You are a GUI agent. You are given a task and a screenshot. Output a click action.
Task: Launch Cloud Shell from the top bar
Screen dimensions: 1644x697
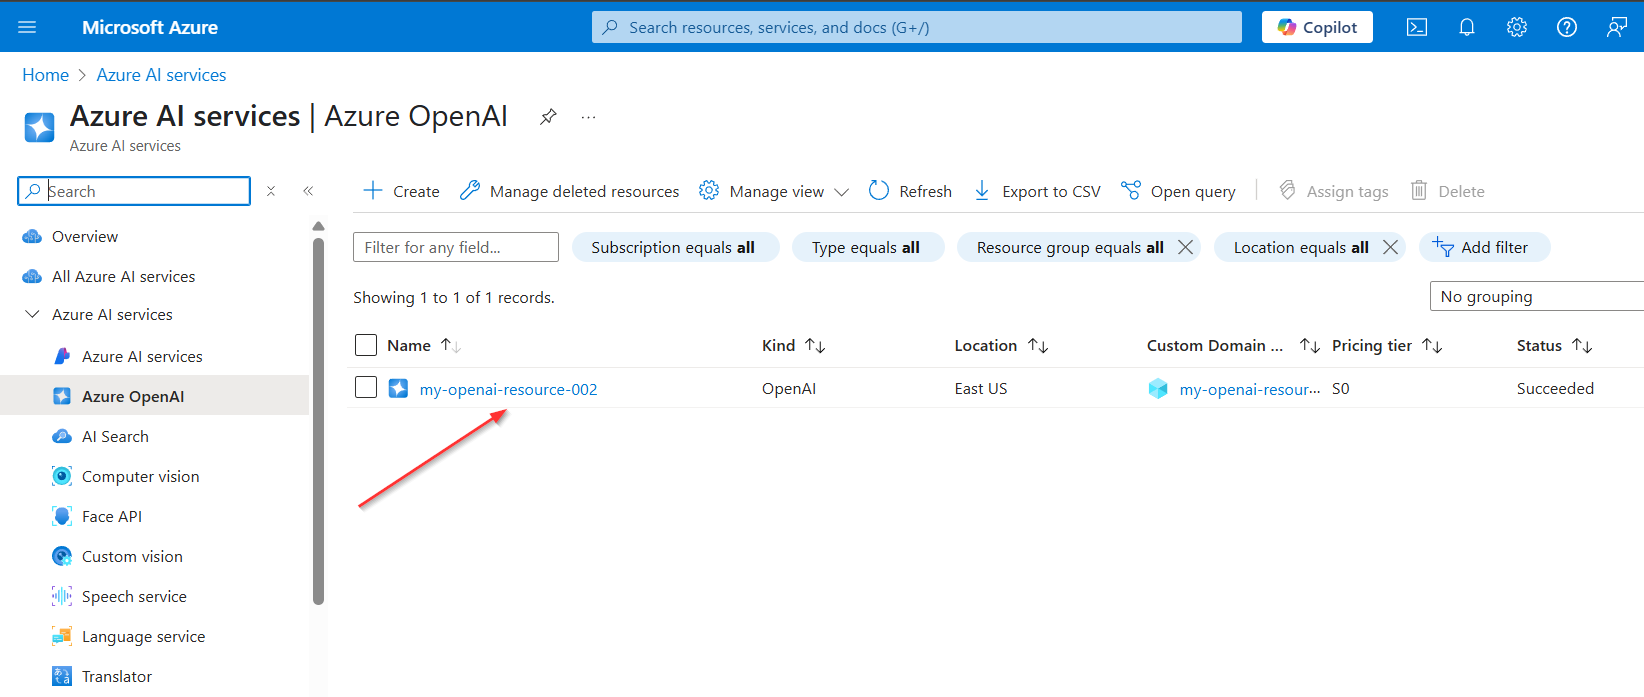pyautogui.click(x=1417, y=27)
